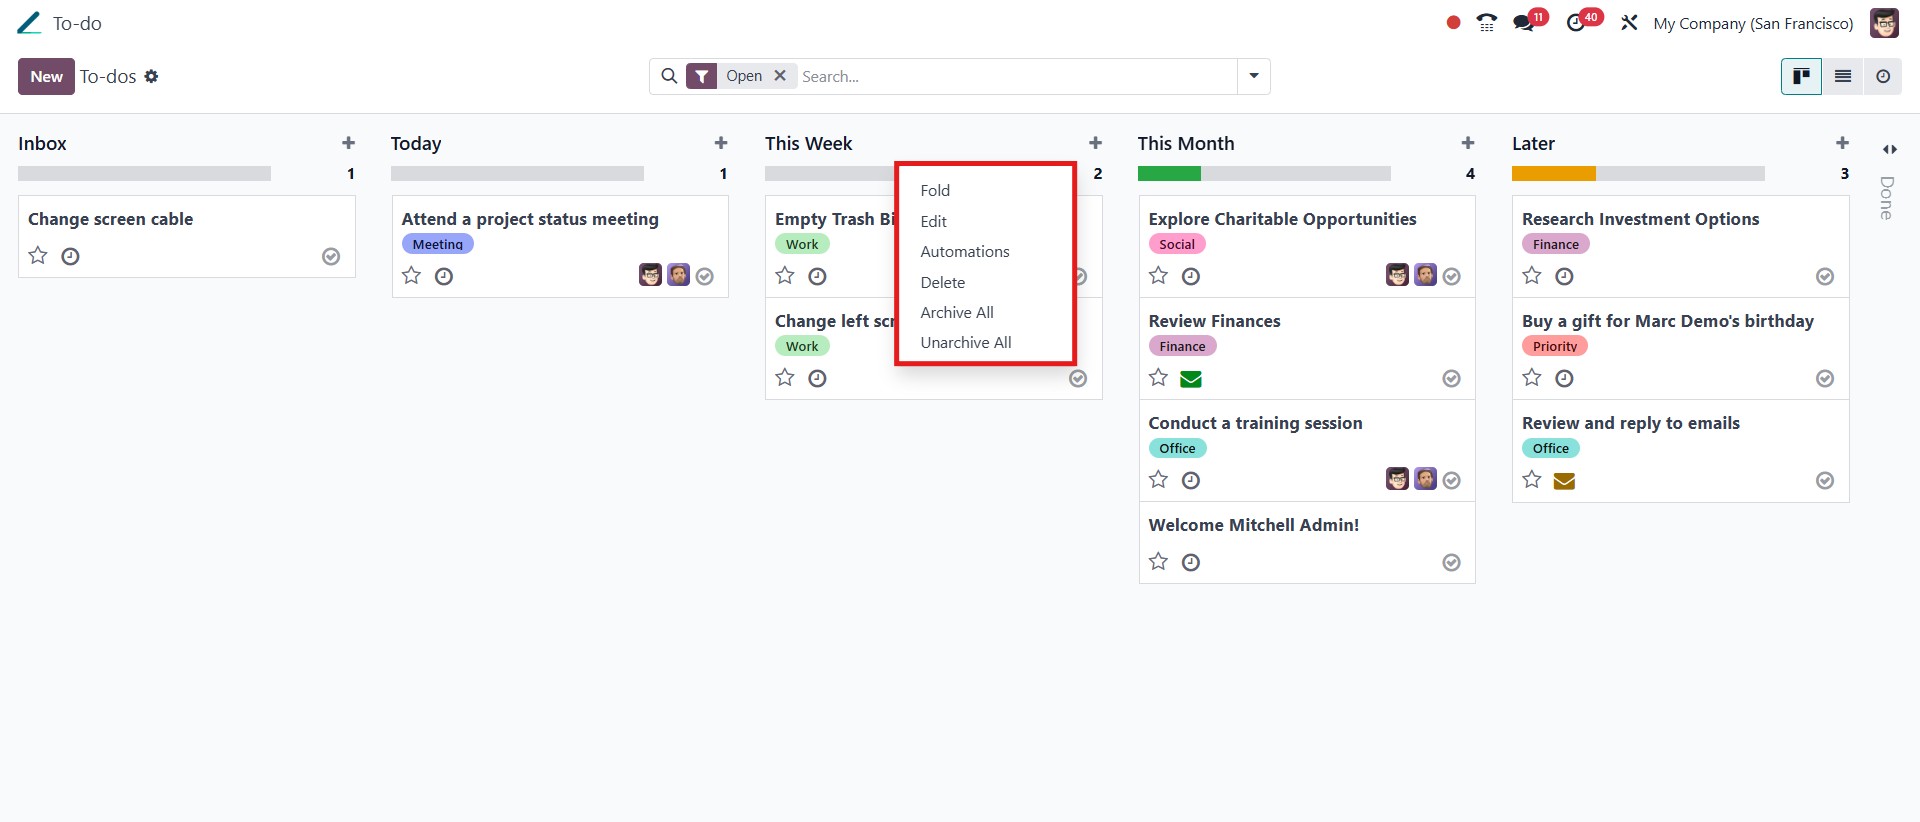Mark Research Investment Options as done

pos(1824,277)
